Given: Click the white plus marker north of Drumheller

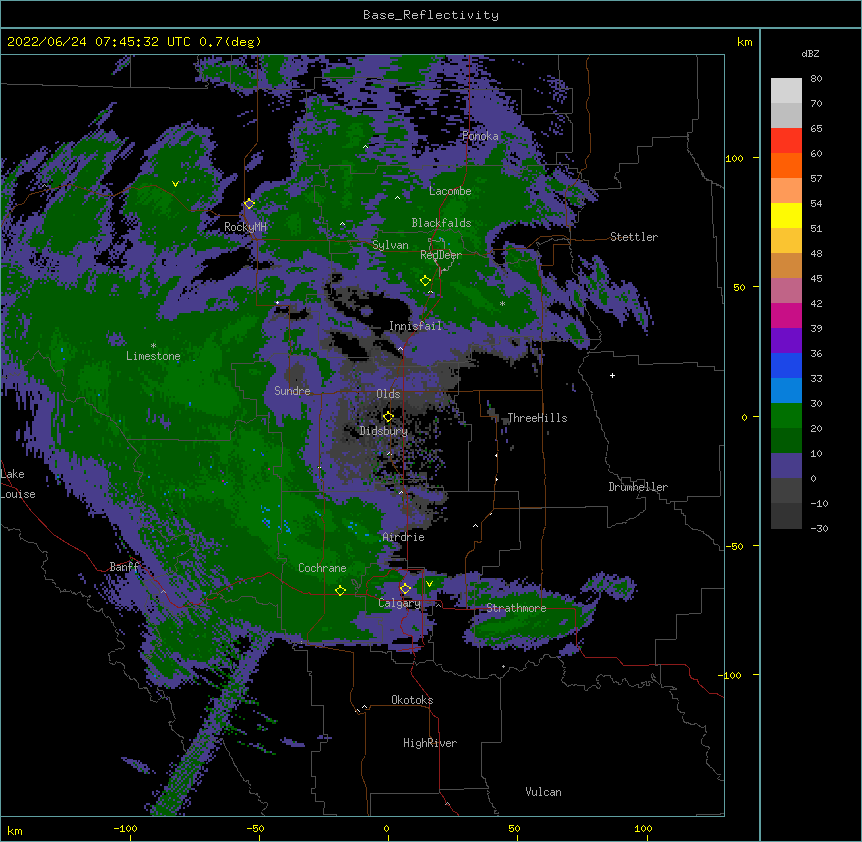Looking at the screenshot, I should click(612, 375).
